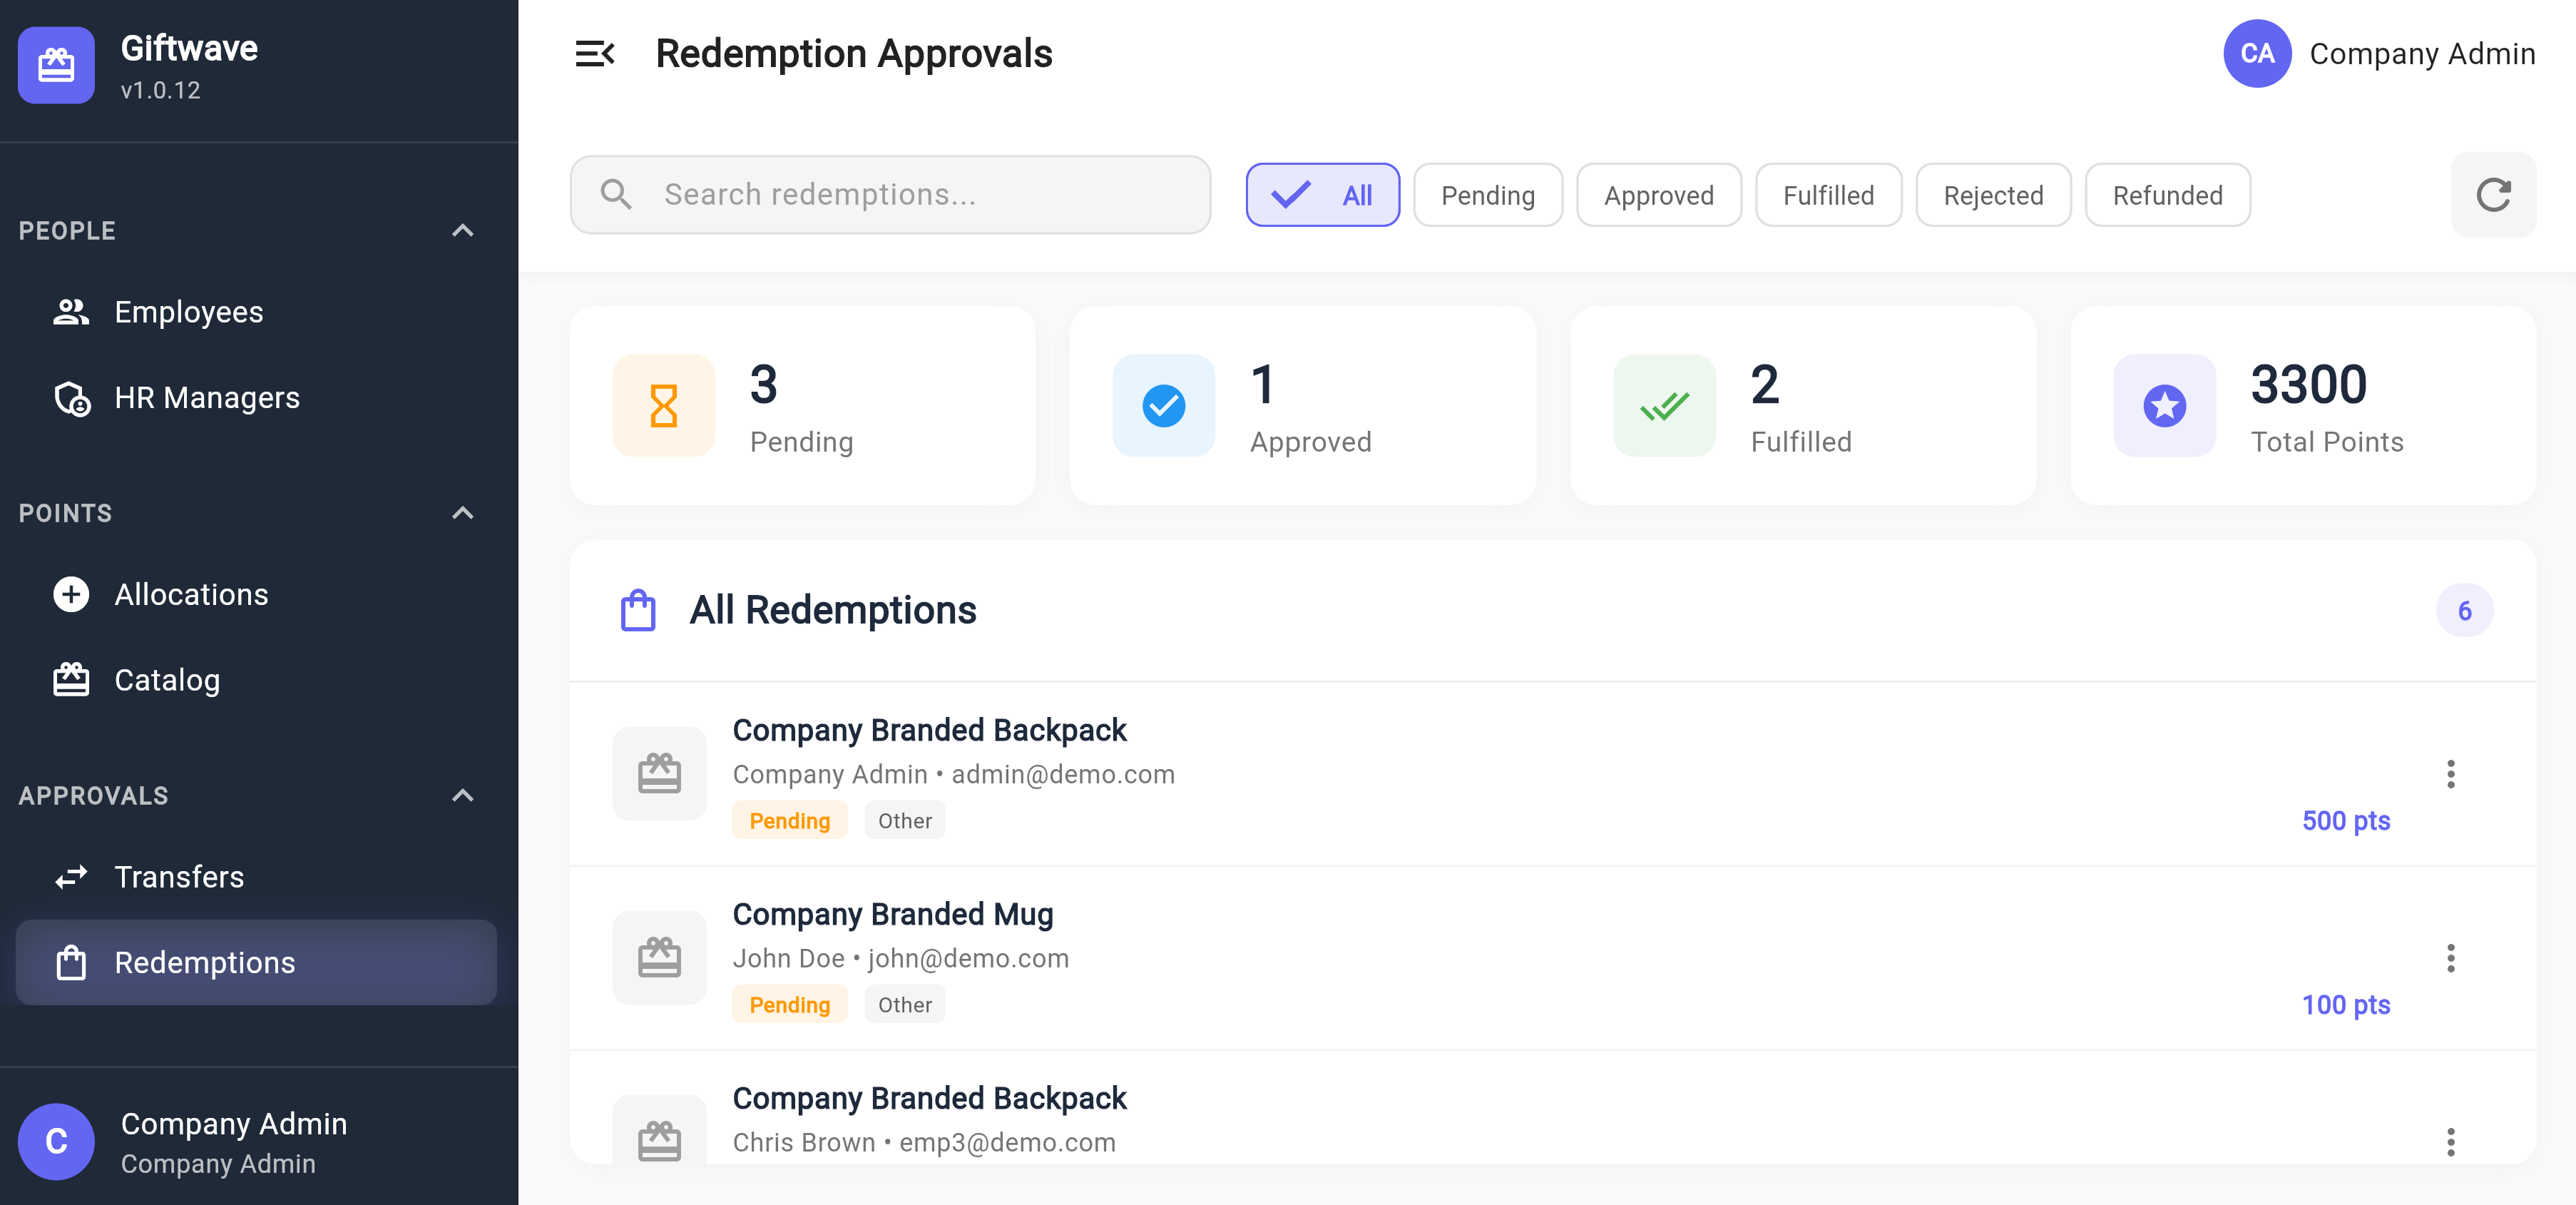Click Chris Brown emp3@demo.com text
2576x1205 pixels.
click(924, 1142)
